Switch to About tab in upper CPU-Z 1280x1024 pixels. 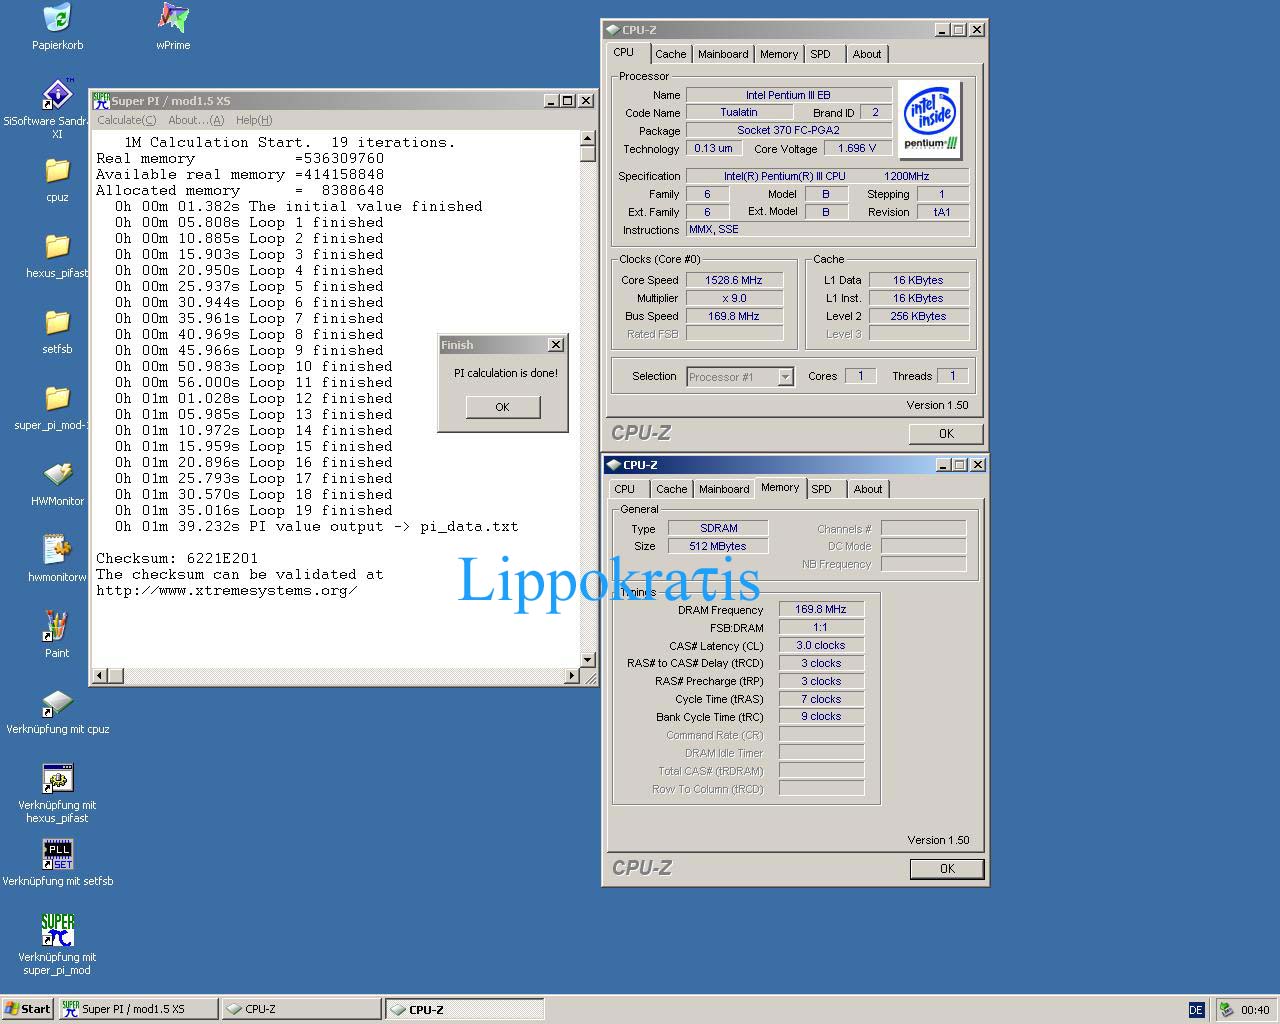[867, 54]
